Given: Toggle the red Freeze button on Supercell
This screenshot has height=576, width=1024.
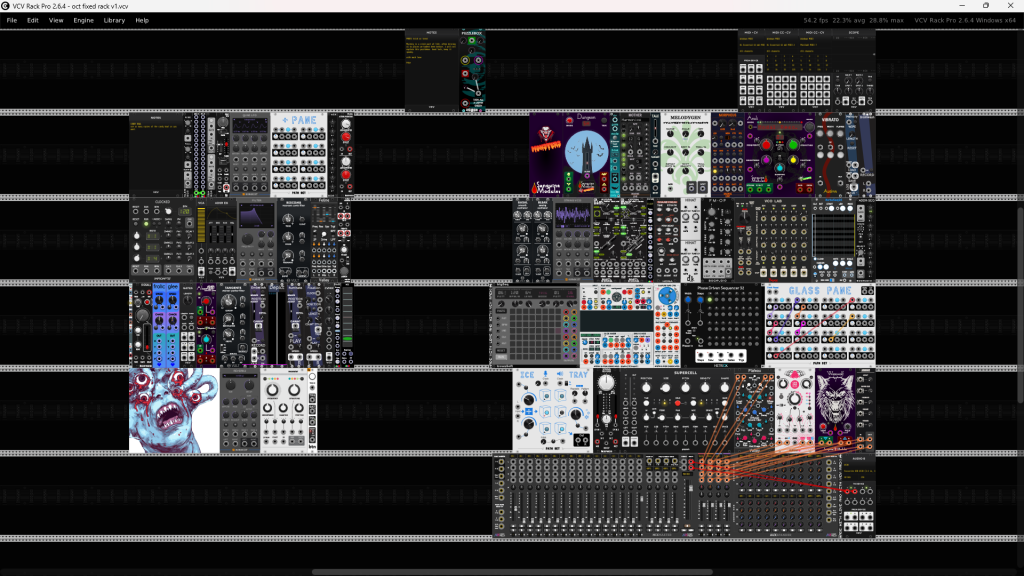Looking at the screenshot, I should tap(677, 404).
